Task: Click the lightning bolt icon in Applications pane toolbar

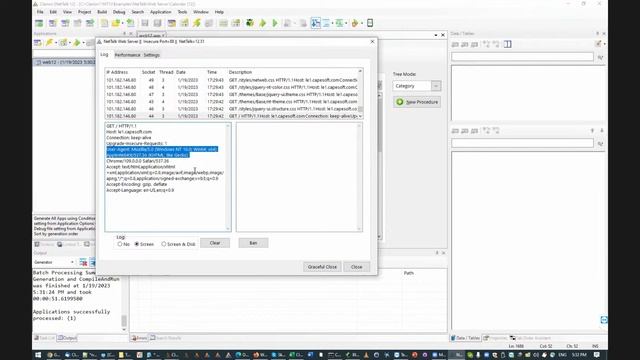Action: coord(50,42)
